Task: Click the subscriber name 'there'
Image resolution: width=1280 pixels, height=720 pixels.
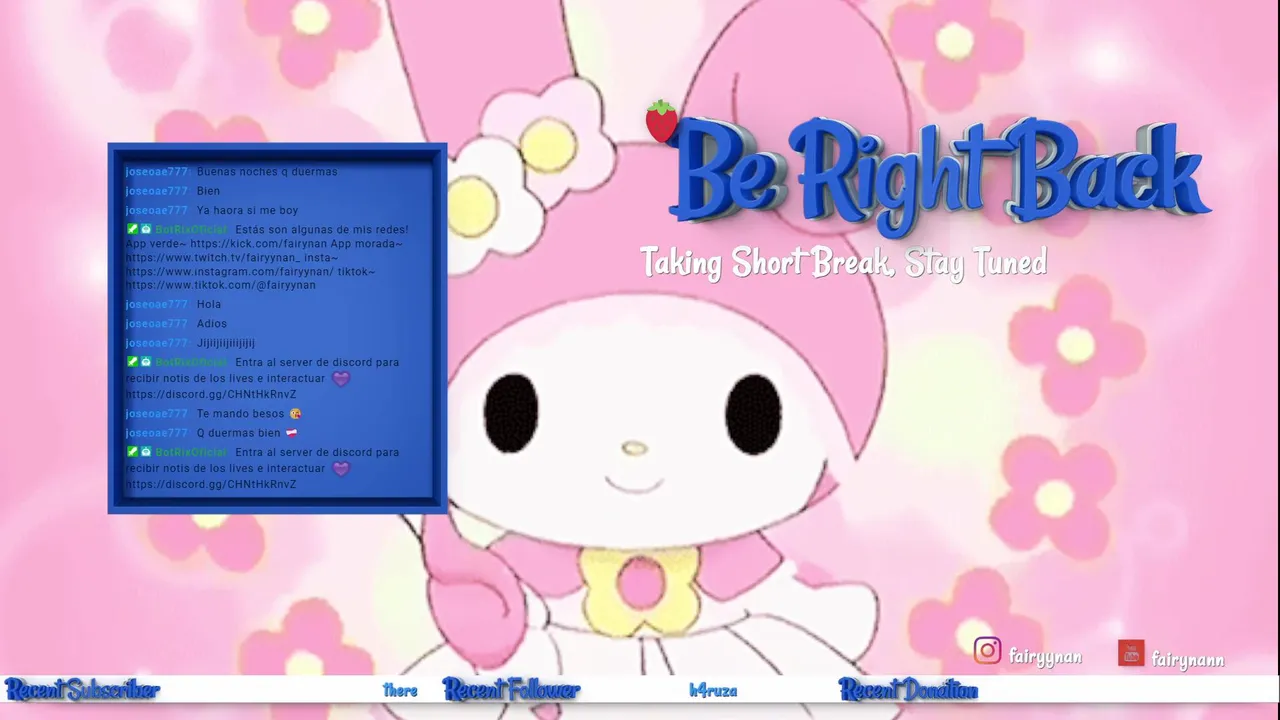Action: click(x=400, y=691)
